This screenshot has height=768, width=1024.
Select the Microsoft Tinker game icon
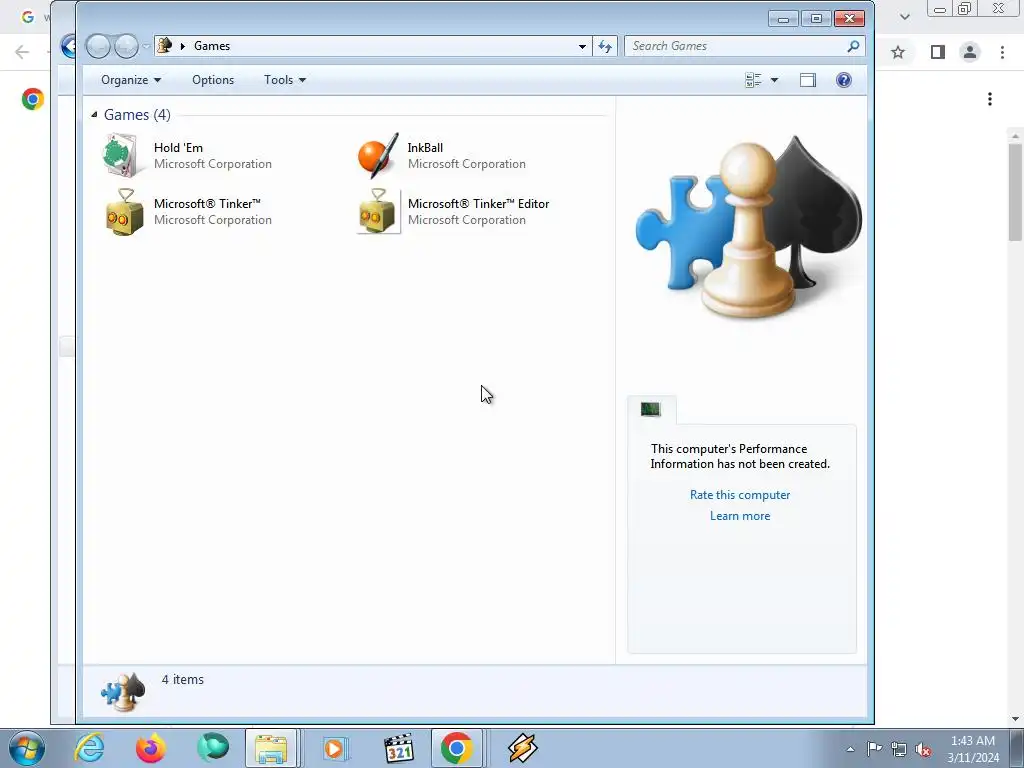(x=124, y=212)
